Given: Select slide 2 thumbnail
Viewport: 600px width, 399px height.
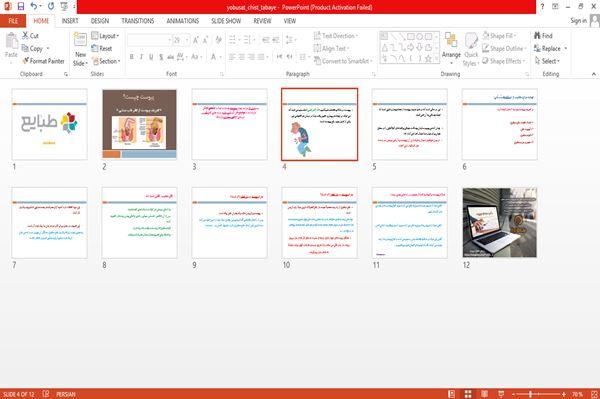Looking at the screenshot, I should (139, 124).
